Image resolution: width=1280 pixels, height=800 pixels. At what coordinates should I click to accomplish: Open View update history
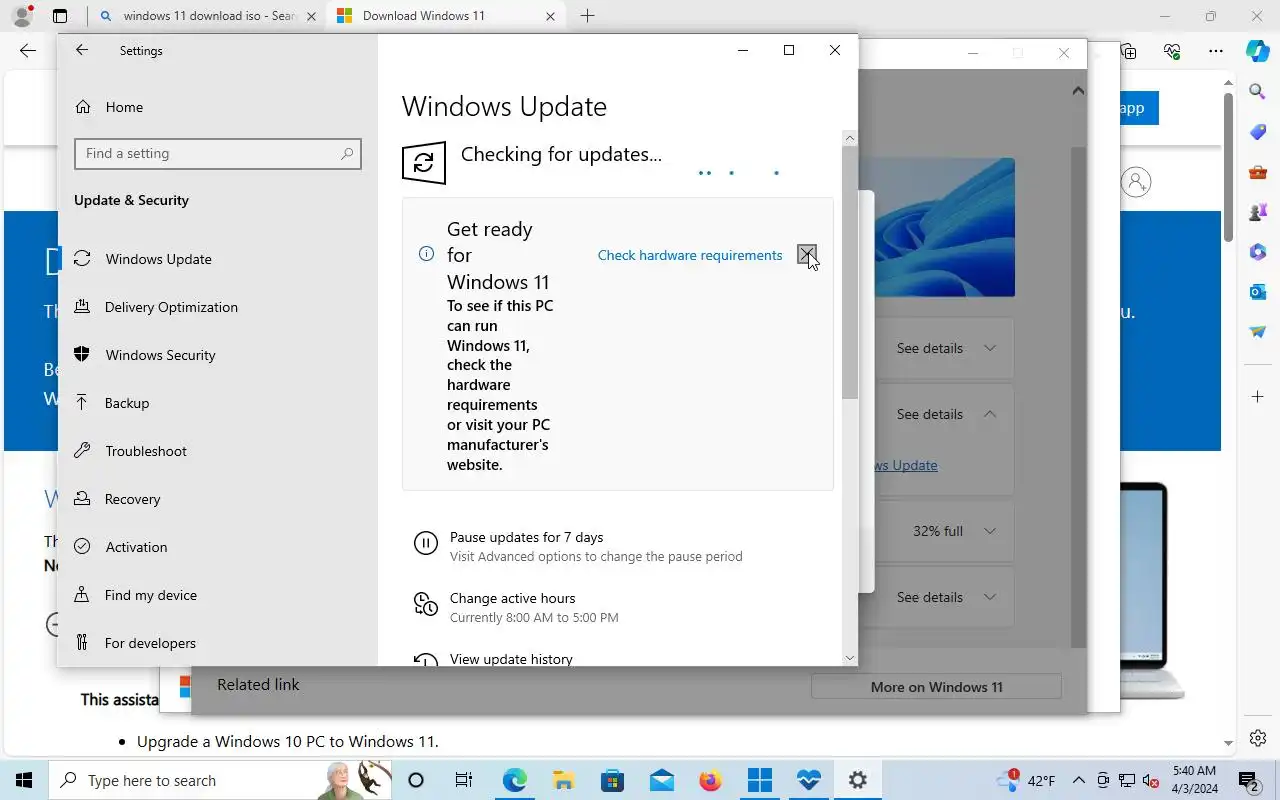(511, 659)
